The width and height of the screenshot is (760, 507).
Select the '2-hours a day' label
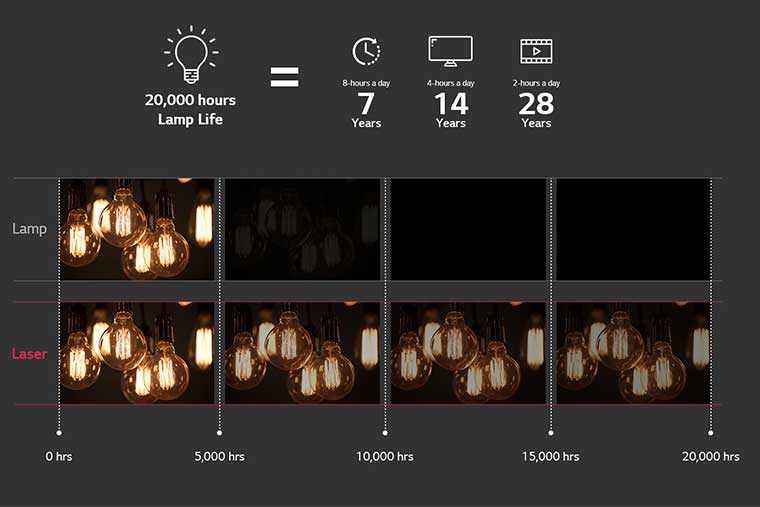(537, 83)
